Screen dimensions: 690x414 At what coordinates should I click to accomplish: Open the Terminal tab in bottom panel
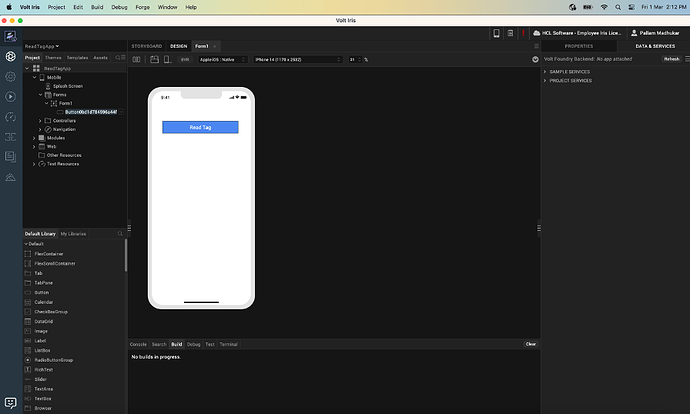pos(228,344)
